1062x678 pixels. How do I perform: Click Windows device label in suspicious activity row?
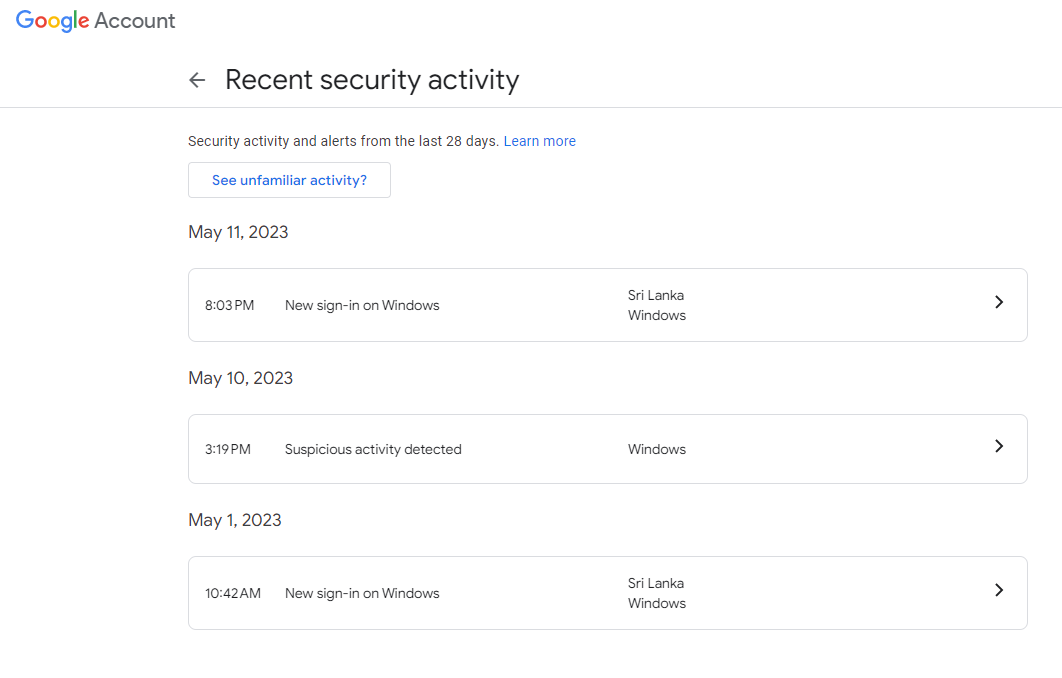click(657, 449)
